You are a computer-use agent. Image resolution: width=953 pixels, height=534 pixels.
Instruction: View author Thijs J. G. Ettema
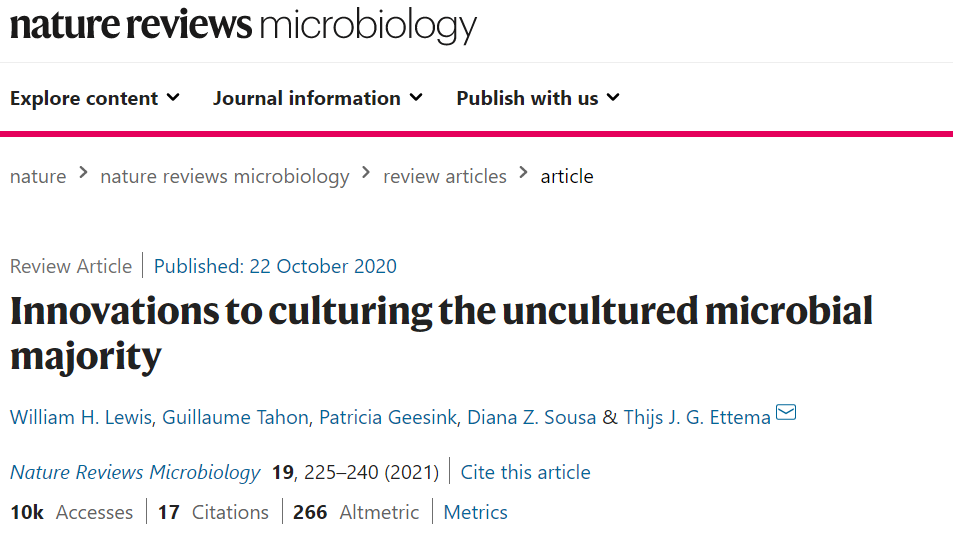(697, 417)
